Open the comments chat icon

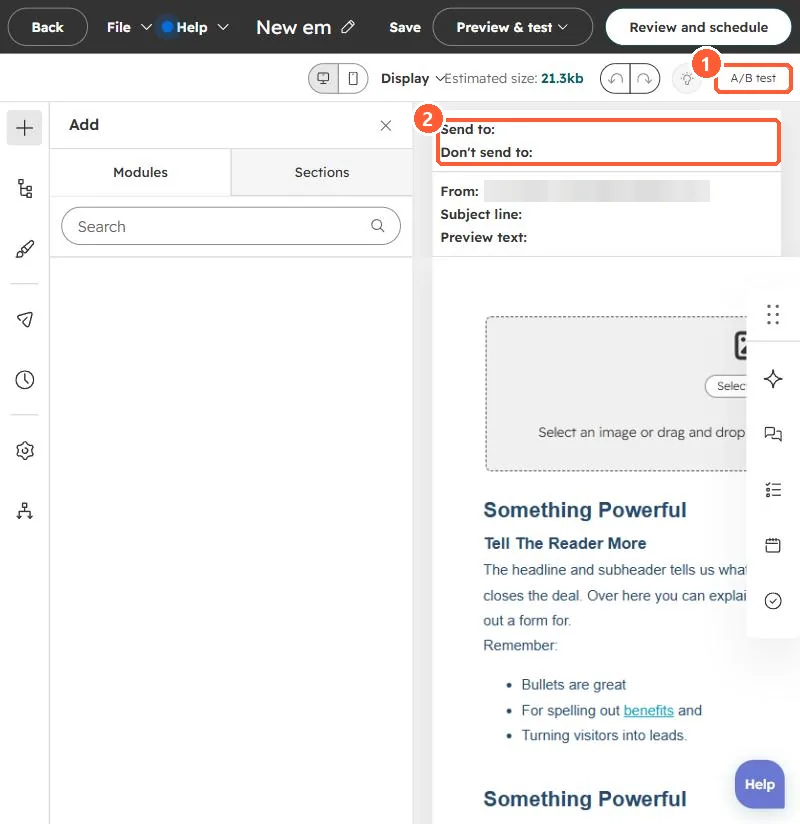coord(773,434)
